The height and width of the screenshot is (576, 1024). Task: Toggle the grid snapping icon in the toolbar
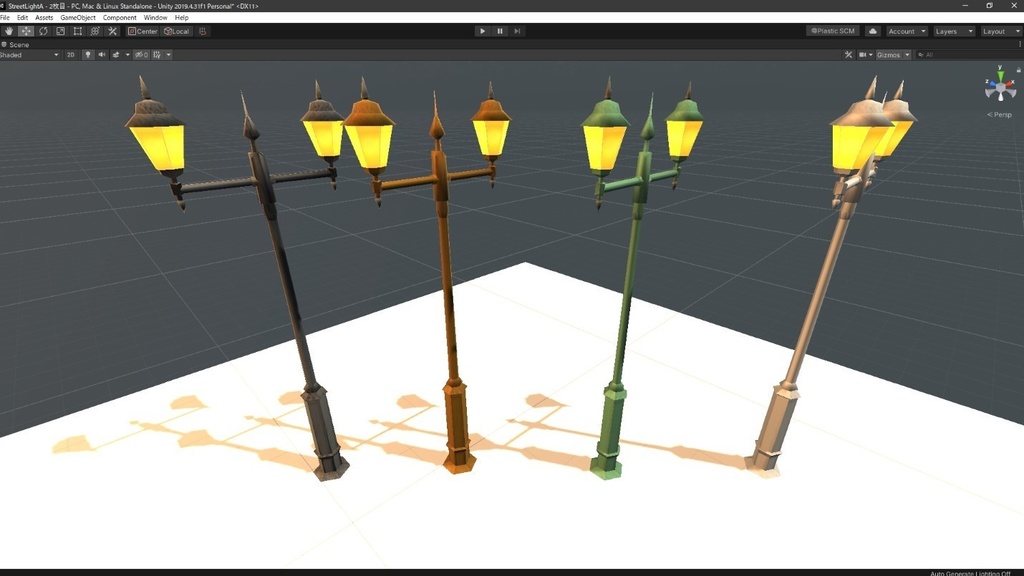(202, 31)
